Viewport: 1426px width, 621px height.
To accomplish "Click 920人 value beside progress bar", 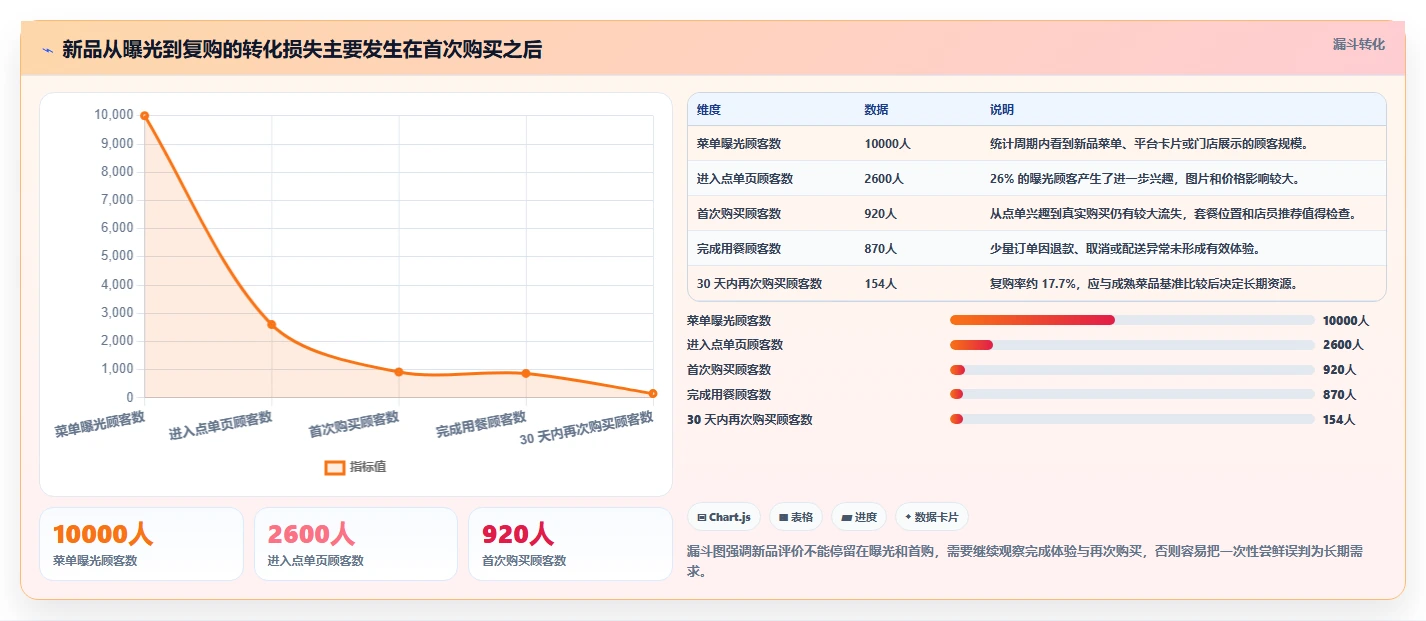I will (x=1339, y=370).
